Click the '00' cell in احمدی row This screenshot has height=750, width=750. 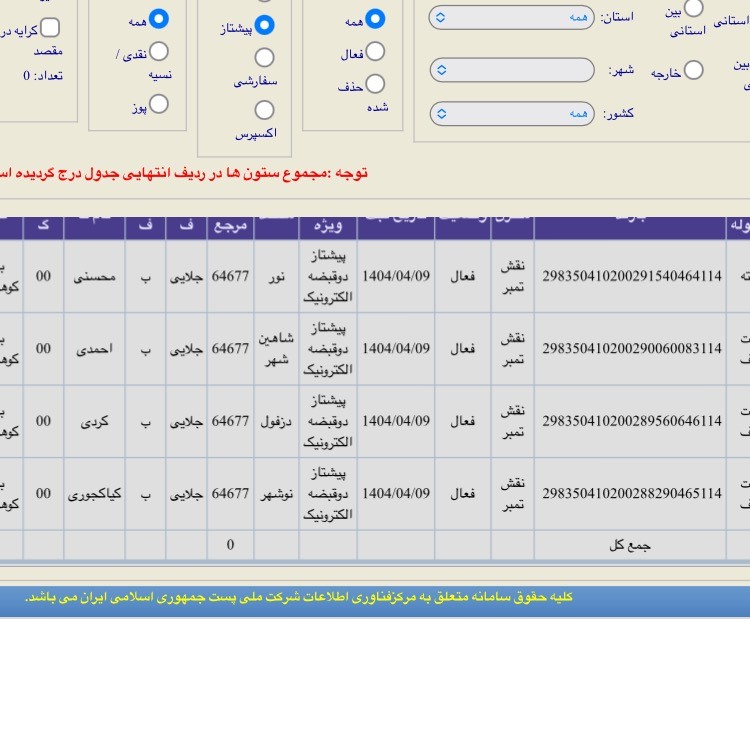pos(43,349)
